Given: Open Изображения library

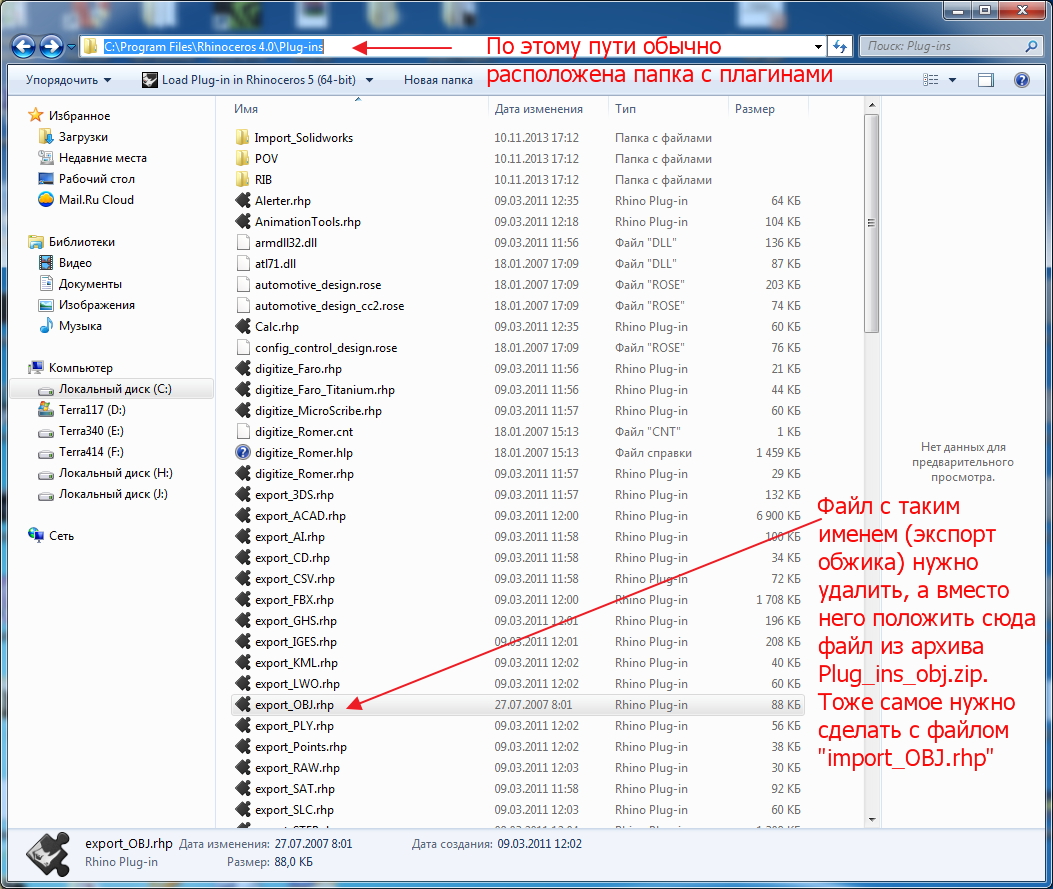Looking at the screenshot, I should [x=96, y=305].
